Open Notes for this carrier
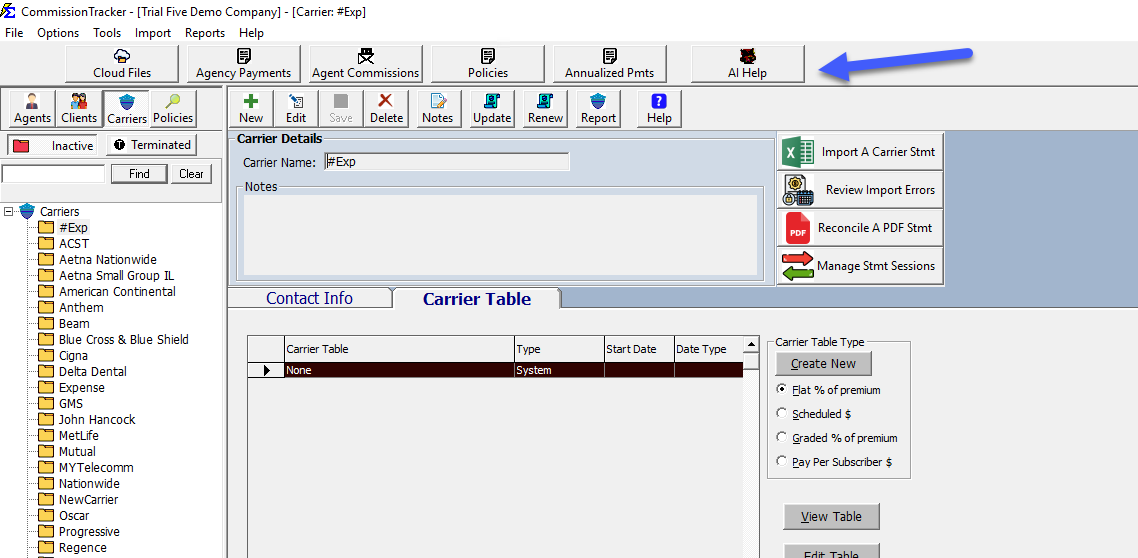Image resolution: width=1138 pixels, height=558 pixels. point(437,108)
